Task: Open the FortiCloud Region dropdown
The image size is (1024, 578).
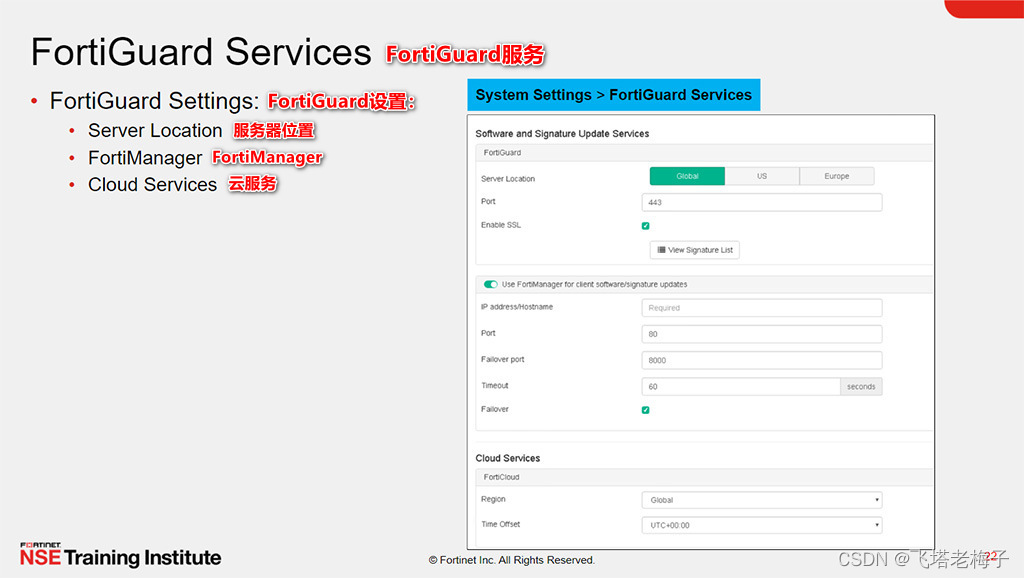Action: 762,500
